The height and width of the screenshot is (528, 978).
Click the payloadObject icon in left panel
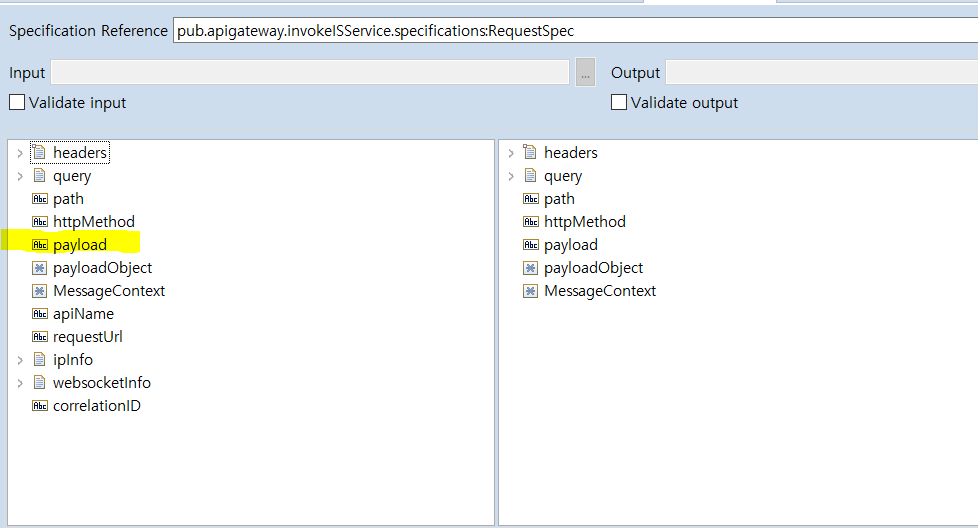[x=40, y=268]
